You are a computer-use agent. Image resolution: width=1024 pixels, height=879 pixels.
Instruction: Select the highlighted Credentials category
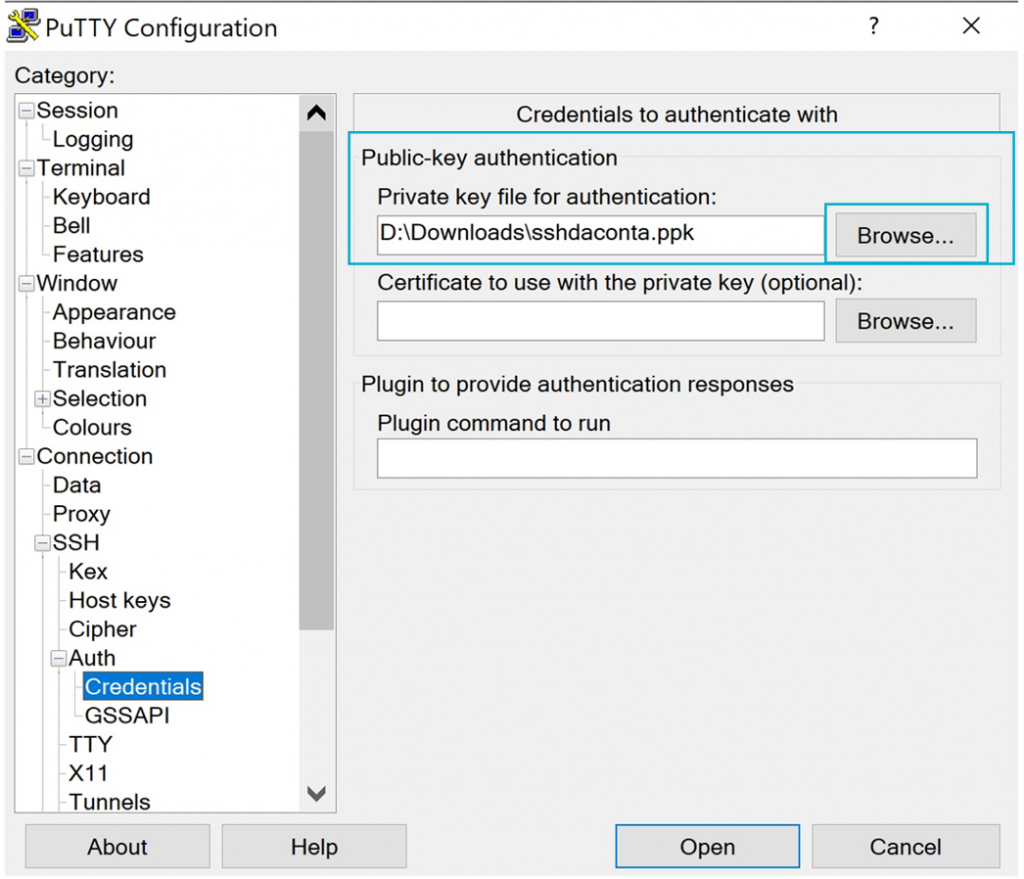click(x=143, y=686)
